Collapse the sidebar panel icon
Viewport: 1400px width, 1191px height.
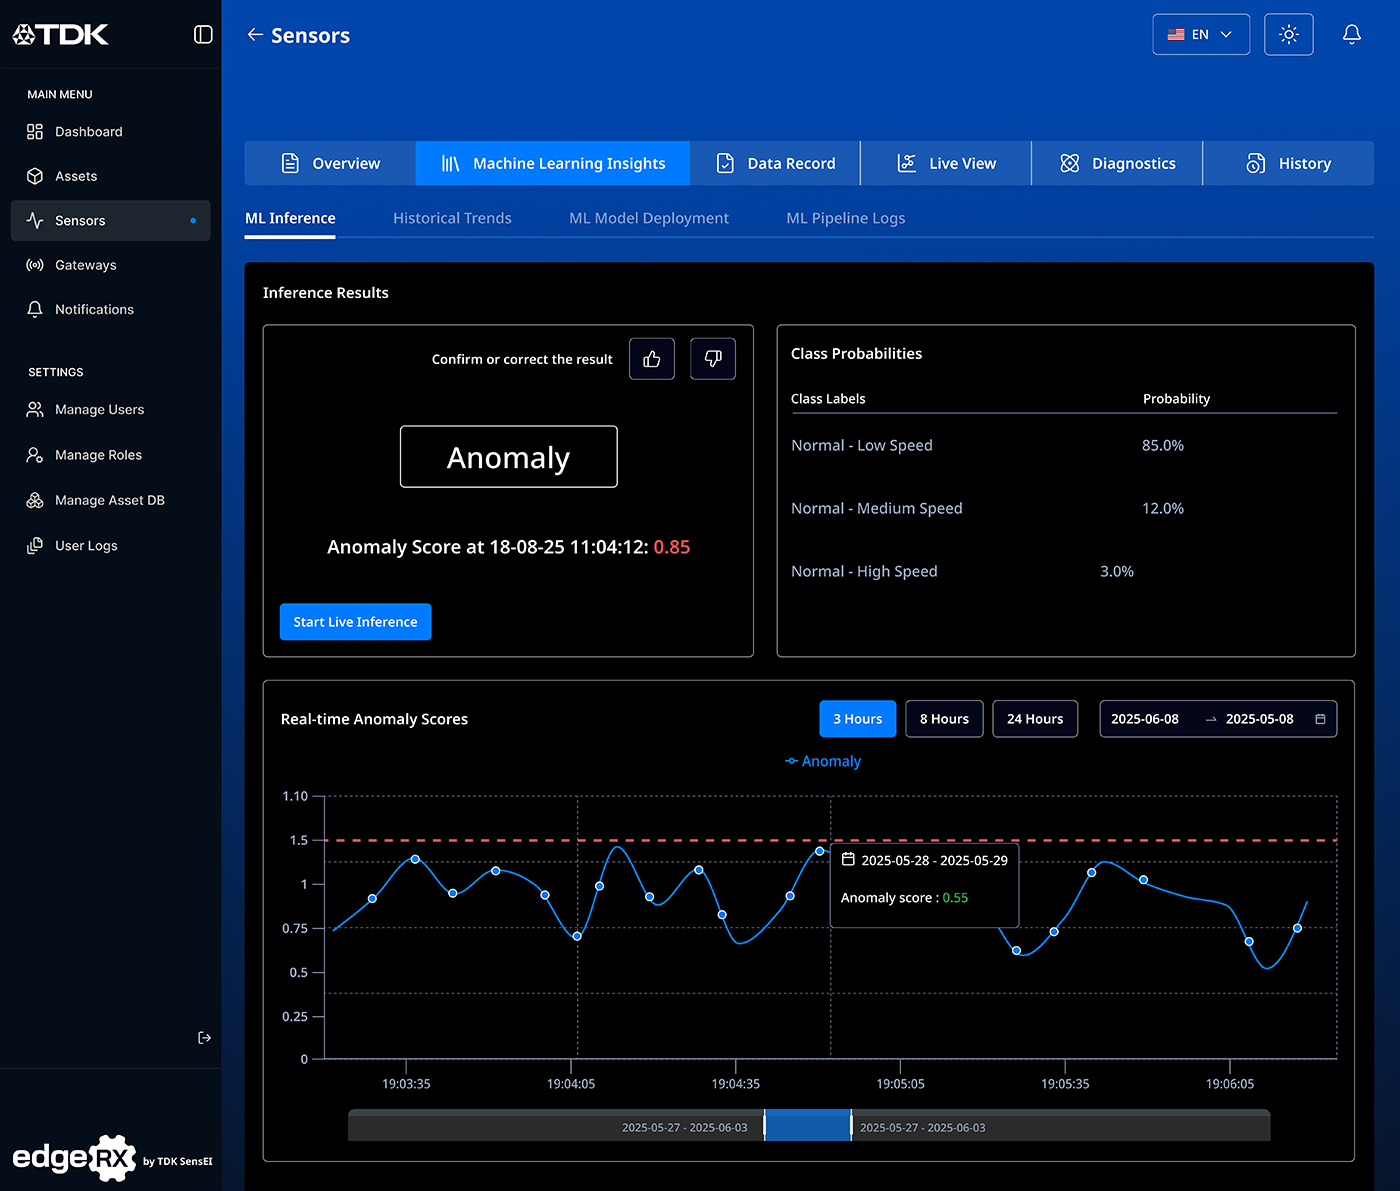tap(203, 35)
